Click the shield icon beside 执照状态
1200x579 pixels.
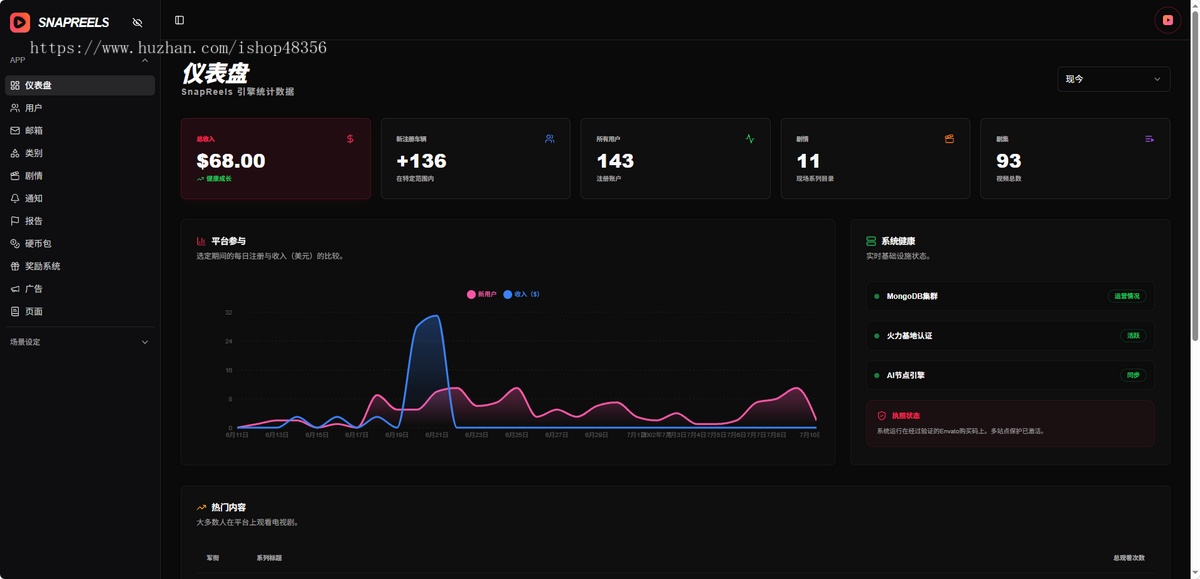[882, 415]
